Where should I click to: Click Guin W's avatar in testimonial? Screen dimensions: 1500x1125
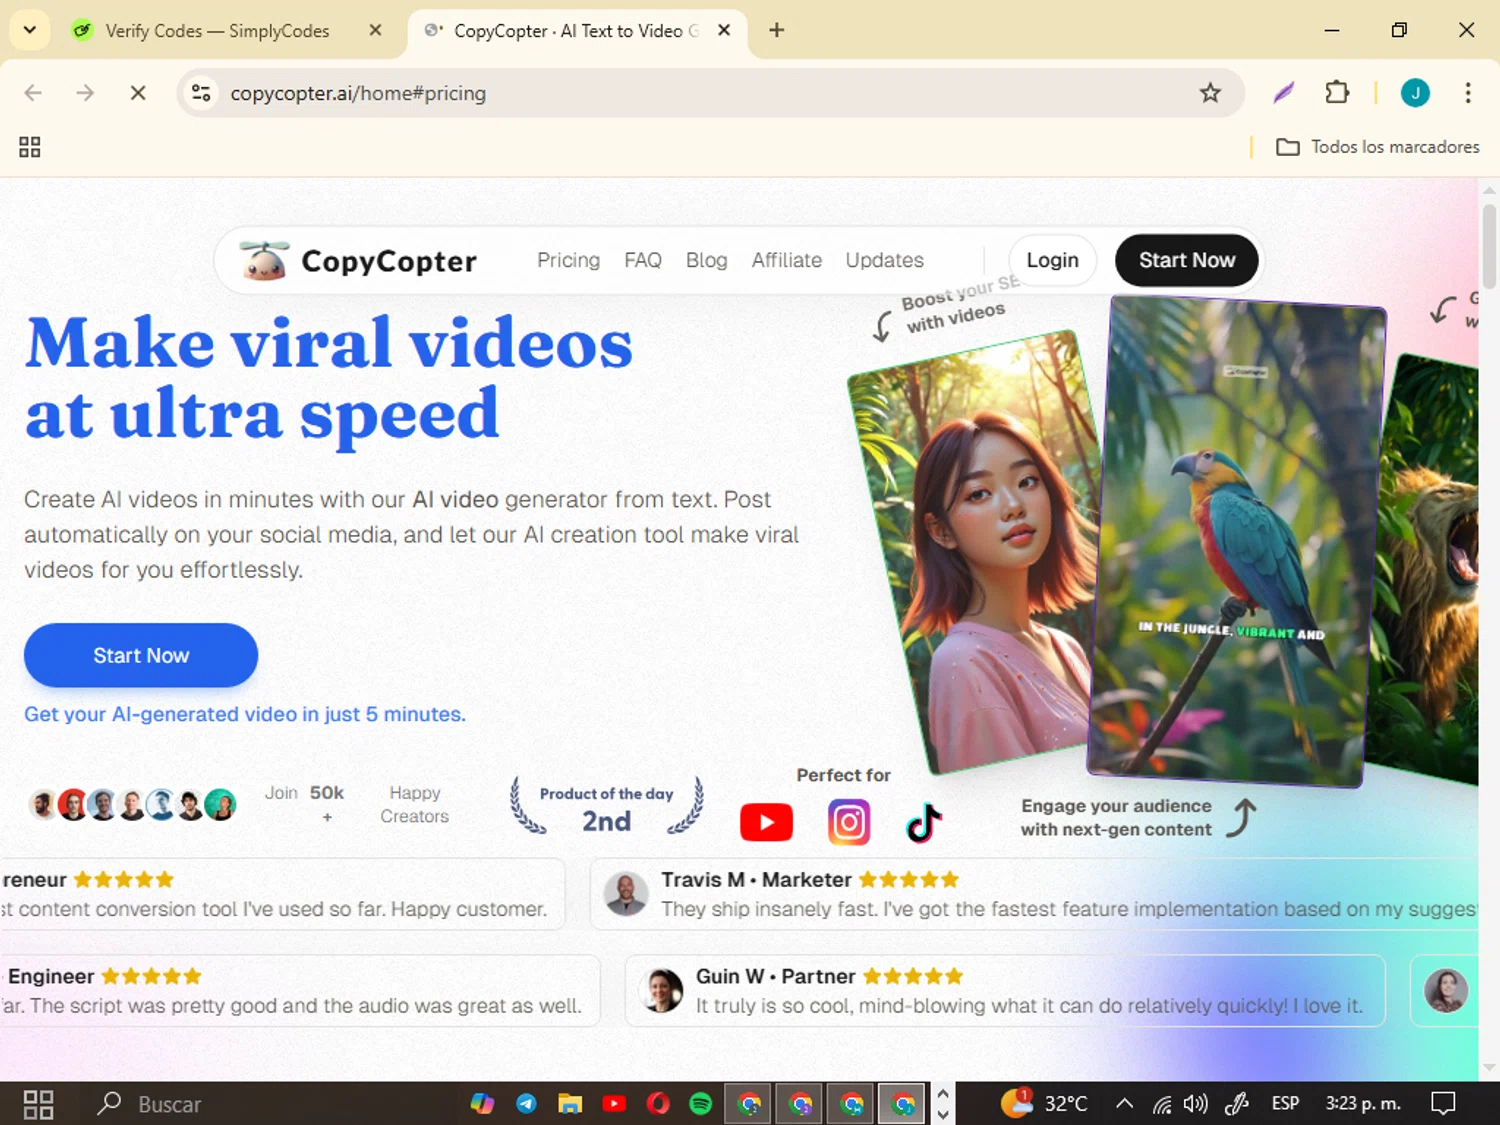click(661, 991)
